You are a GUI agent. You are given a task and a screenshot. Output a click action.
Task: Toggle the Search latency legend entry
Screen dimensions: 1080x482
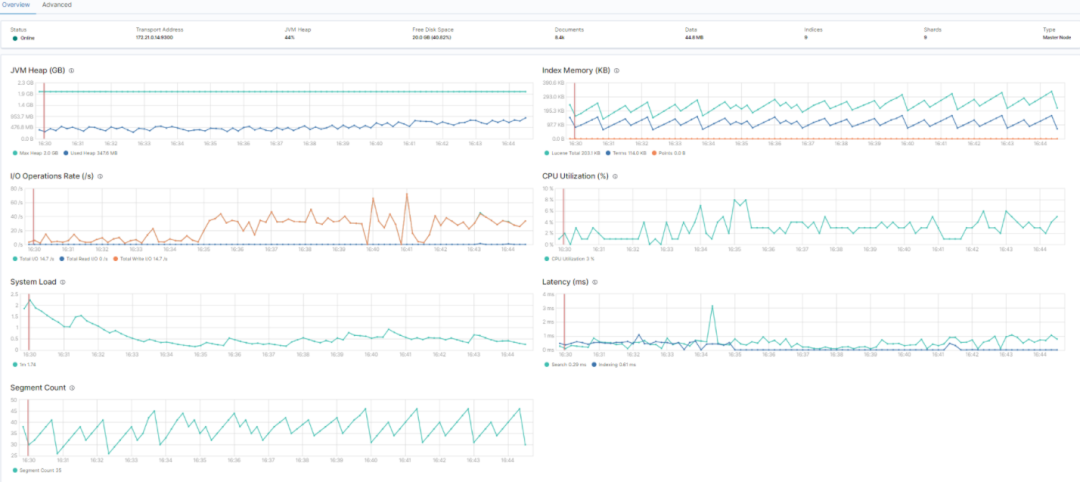coord(565,364)
